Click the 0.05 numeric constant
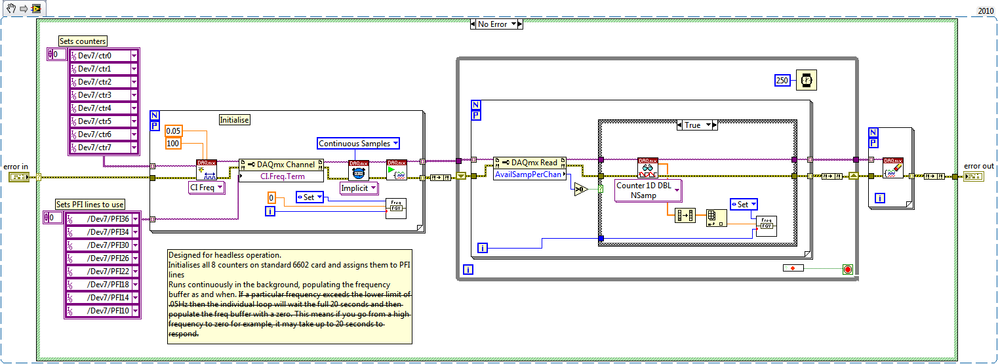The height and width of the screenshot is (364, 998). point(174,130)
